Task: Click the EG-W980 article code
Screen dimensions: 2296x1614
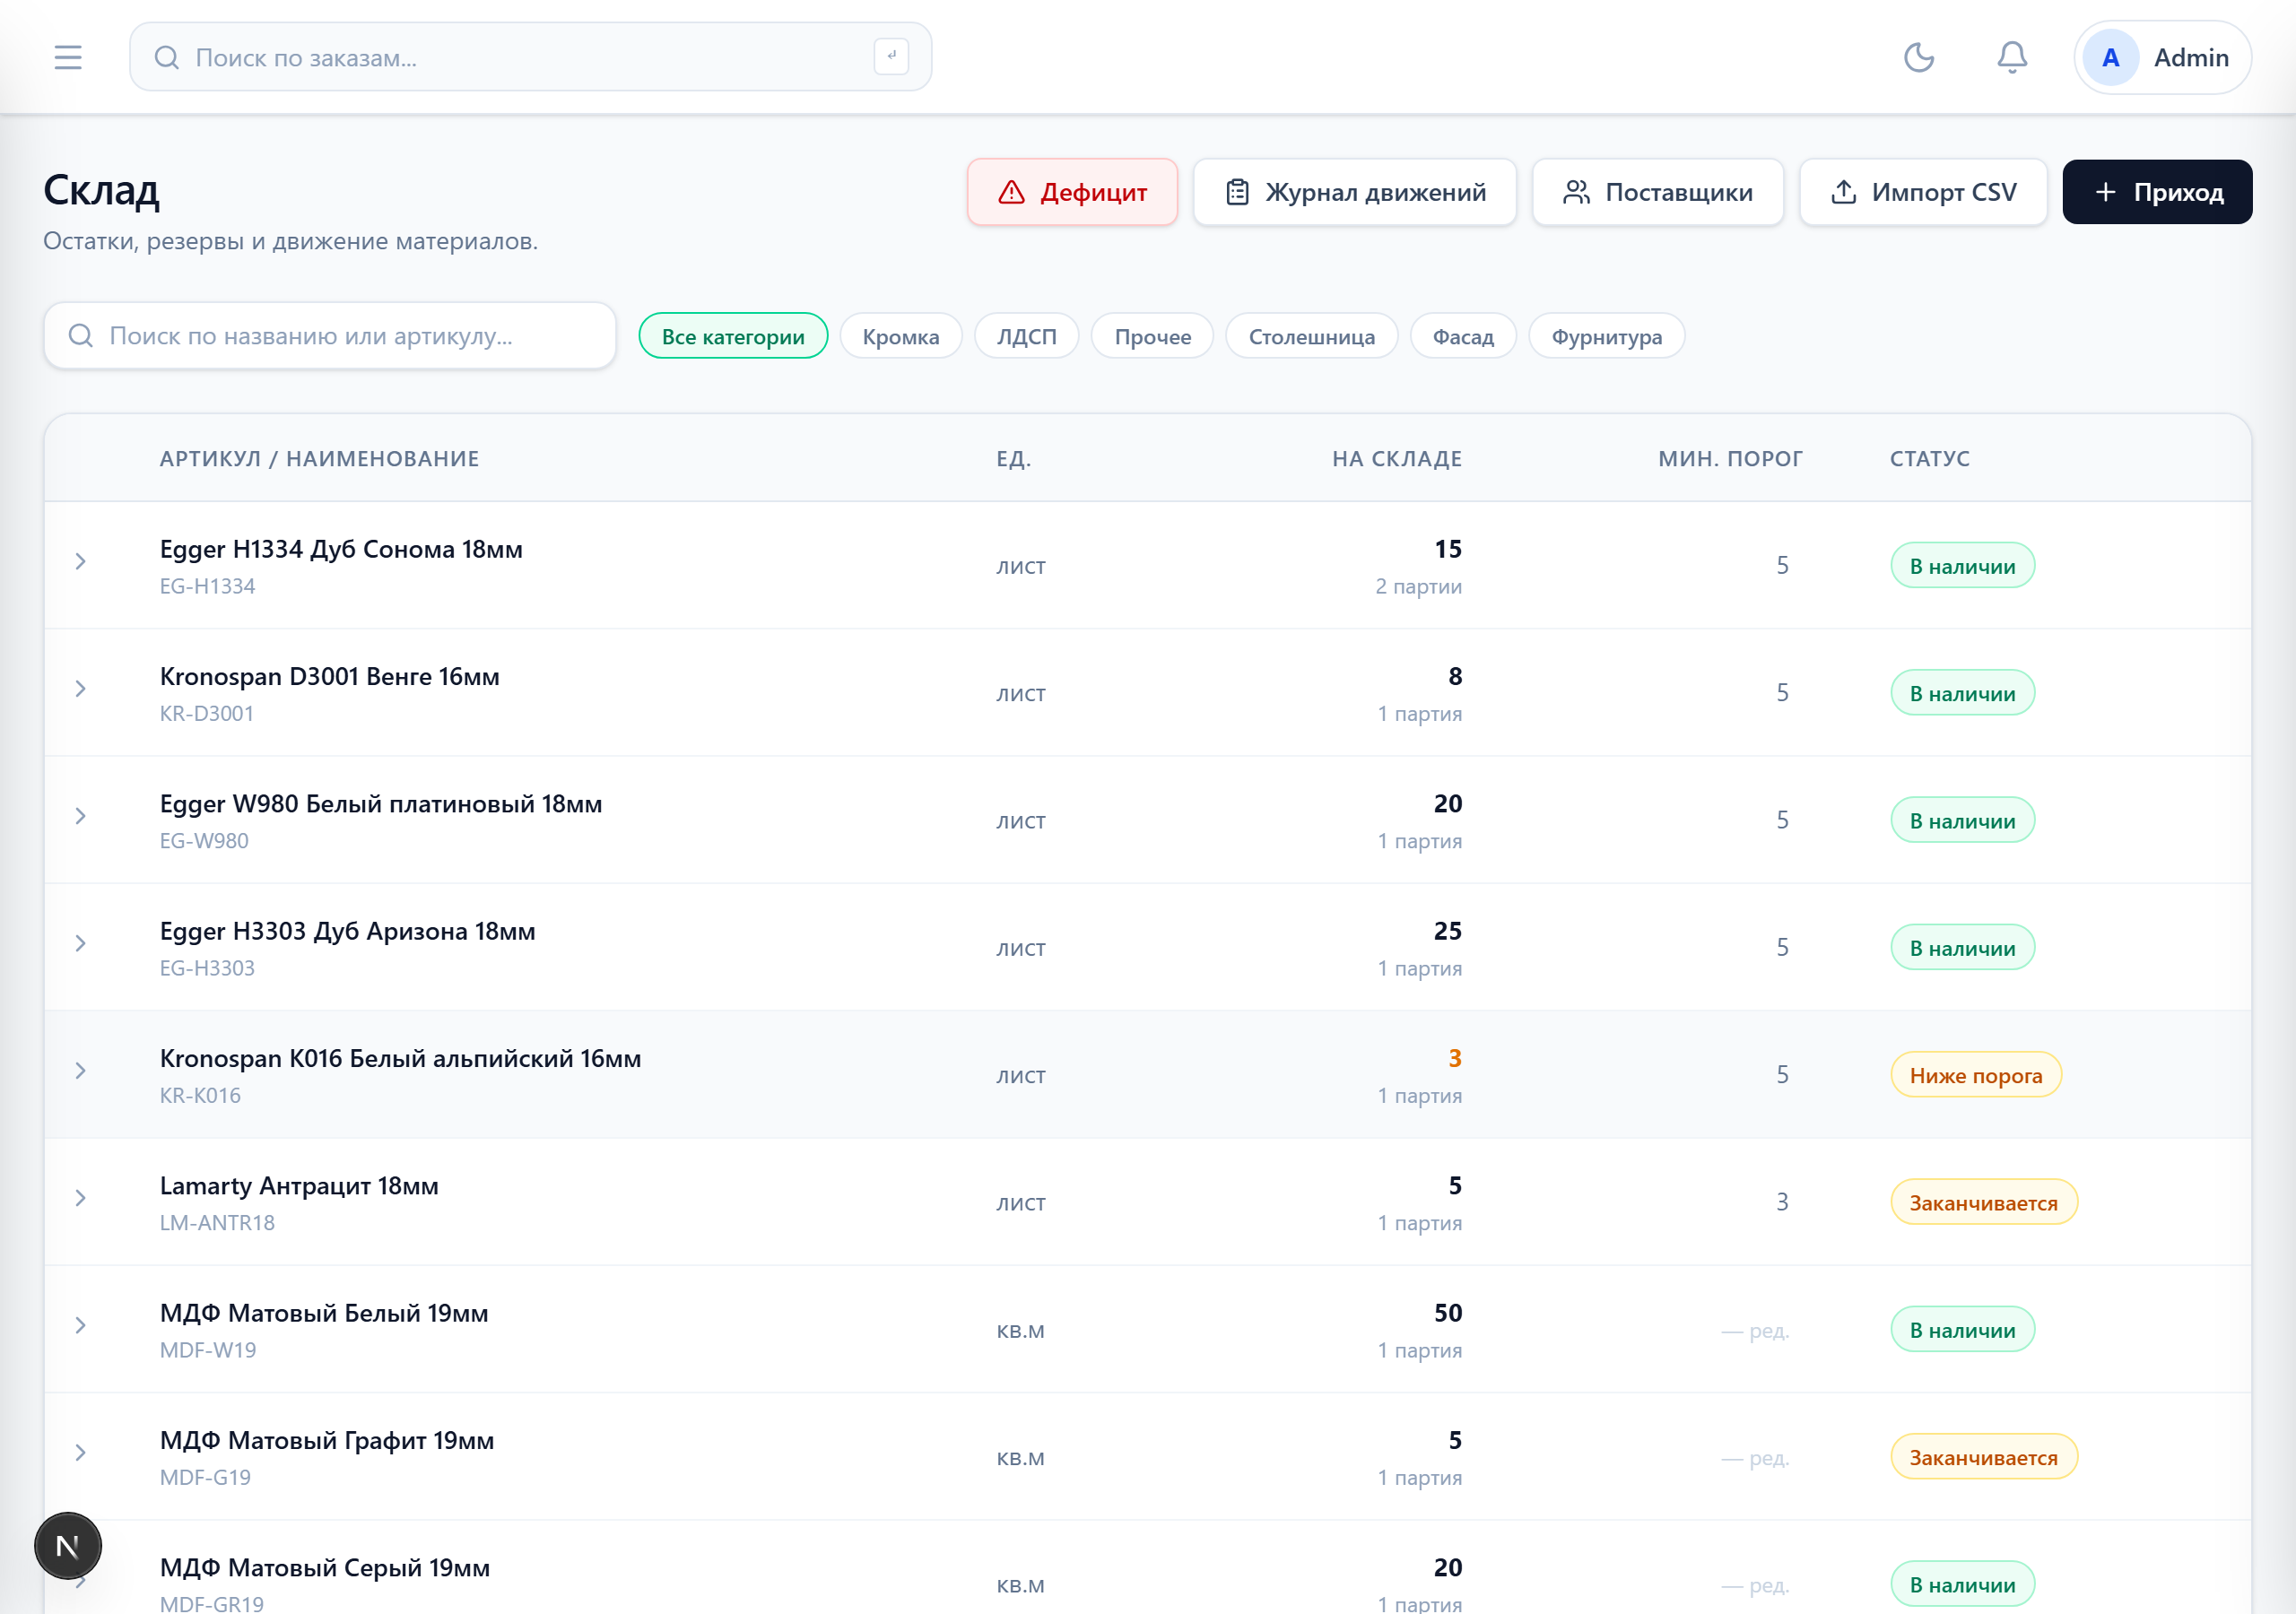Action: 204,841
